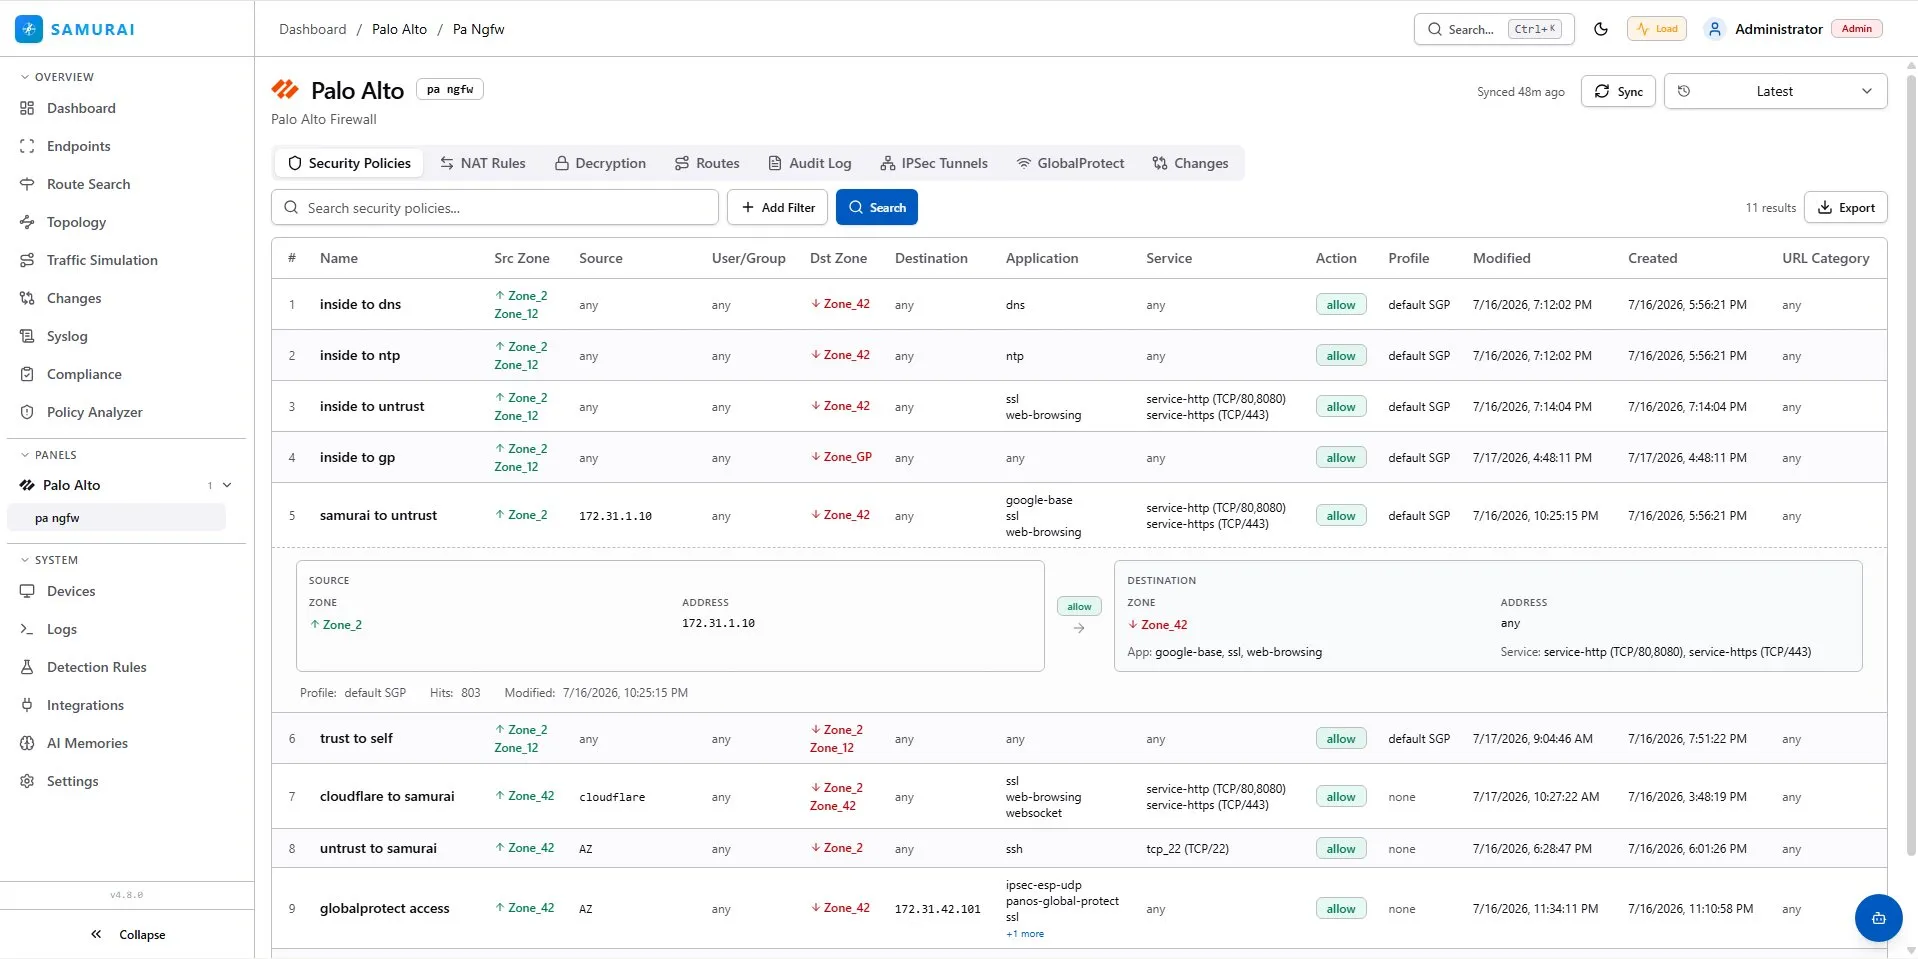Show +1 more applications in globalprotect access
This screenshot has width=1918, height=959.
tap(1025, 934)
